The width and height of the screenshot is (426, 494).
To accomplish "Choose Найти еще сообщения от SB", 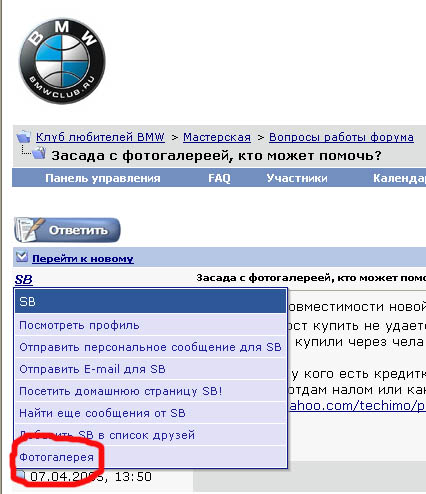I will click(x=151, y=413).
